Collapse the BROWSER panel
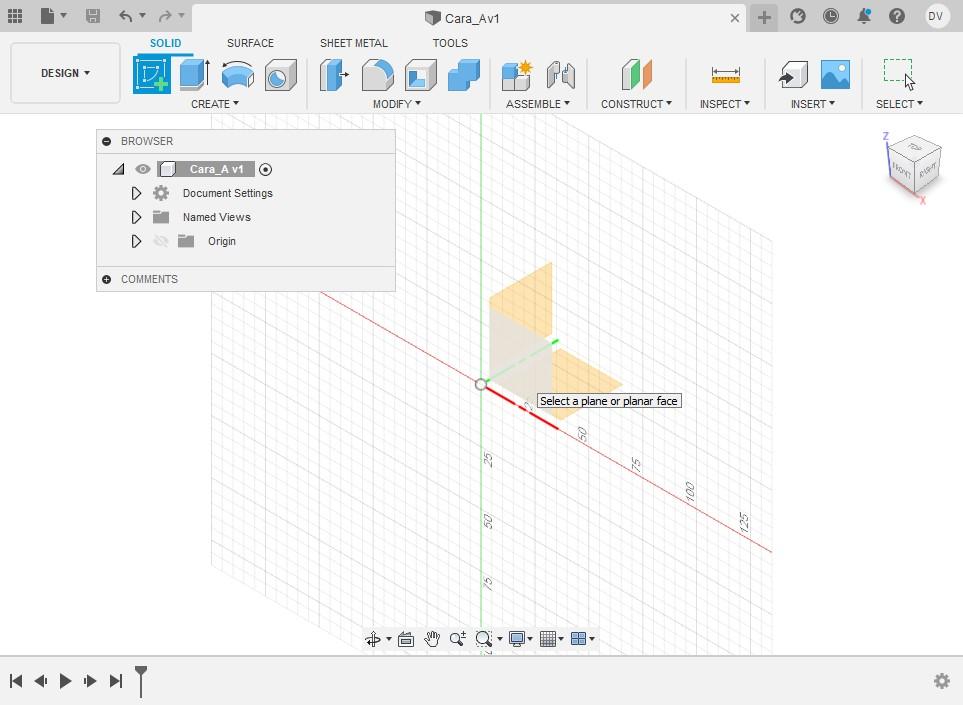 coord(106,141)
